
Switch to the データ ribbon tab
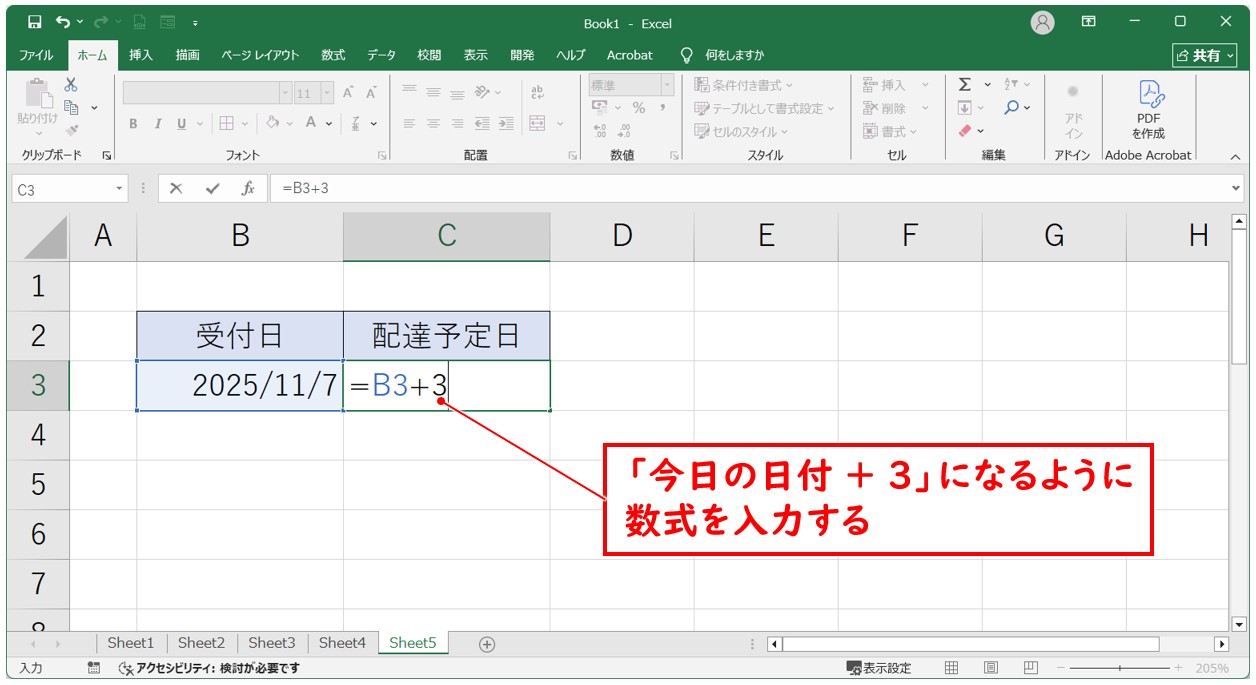[x=380, y=55]
